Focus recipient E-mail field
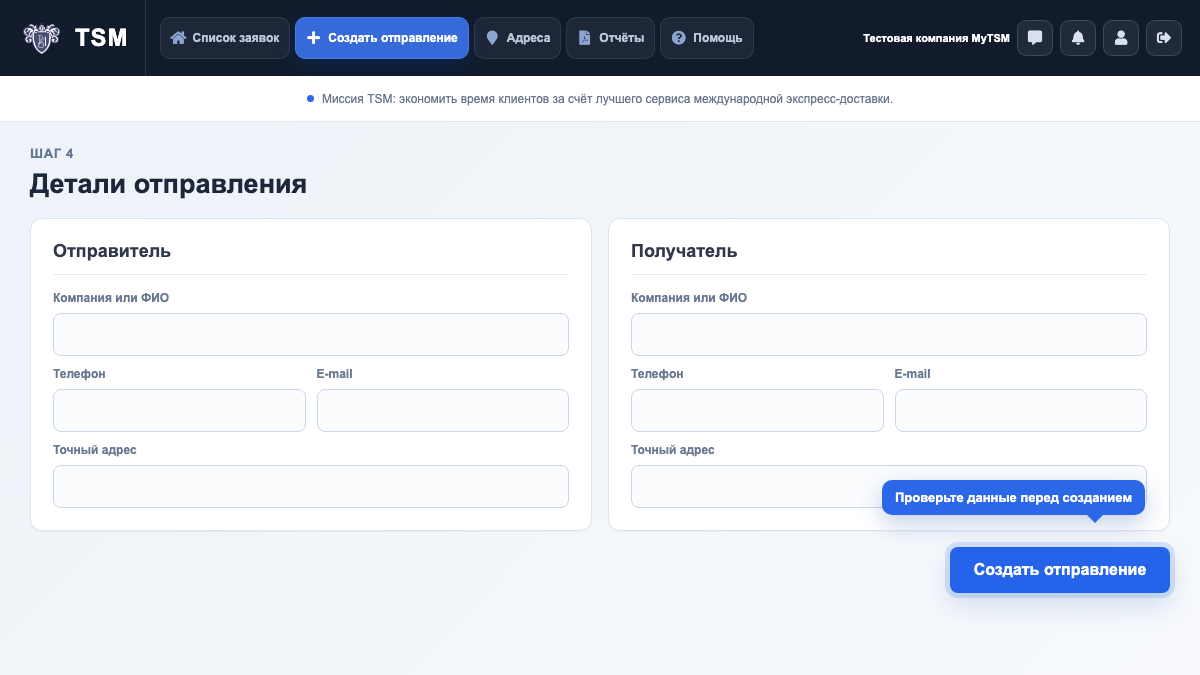 coord(1021,410)
